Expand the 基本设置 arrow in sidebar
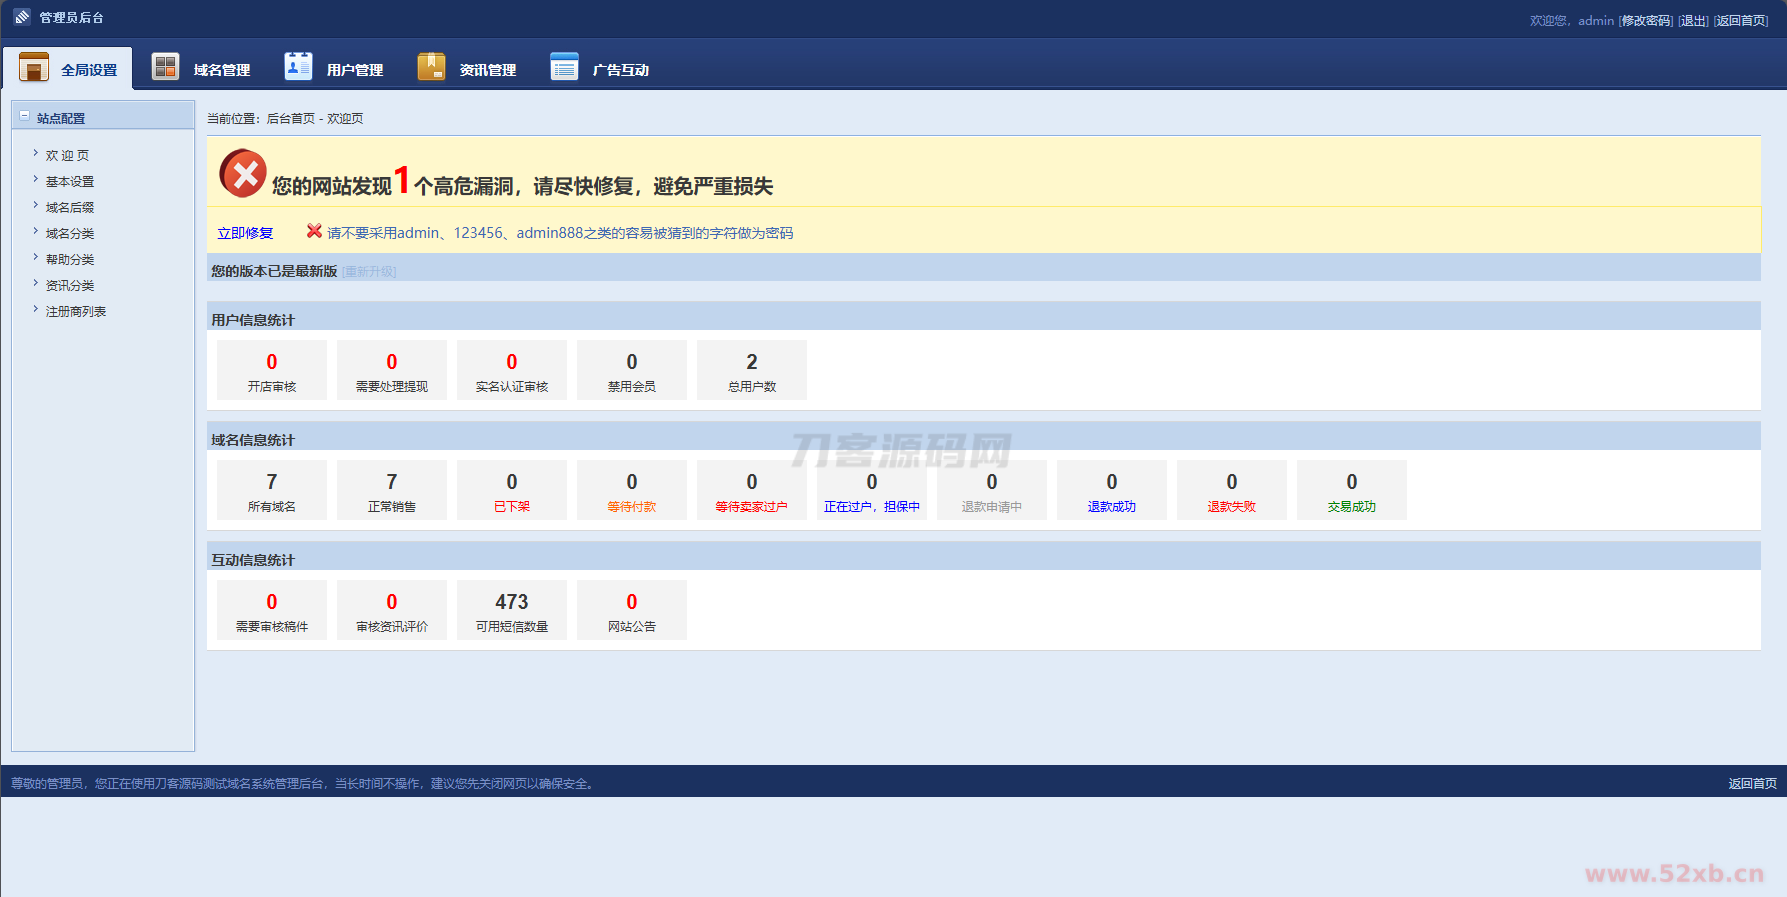The height and width of the screenshot is (897, 1787). pyautogui.click(x=36, y=180)
